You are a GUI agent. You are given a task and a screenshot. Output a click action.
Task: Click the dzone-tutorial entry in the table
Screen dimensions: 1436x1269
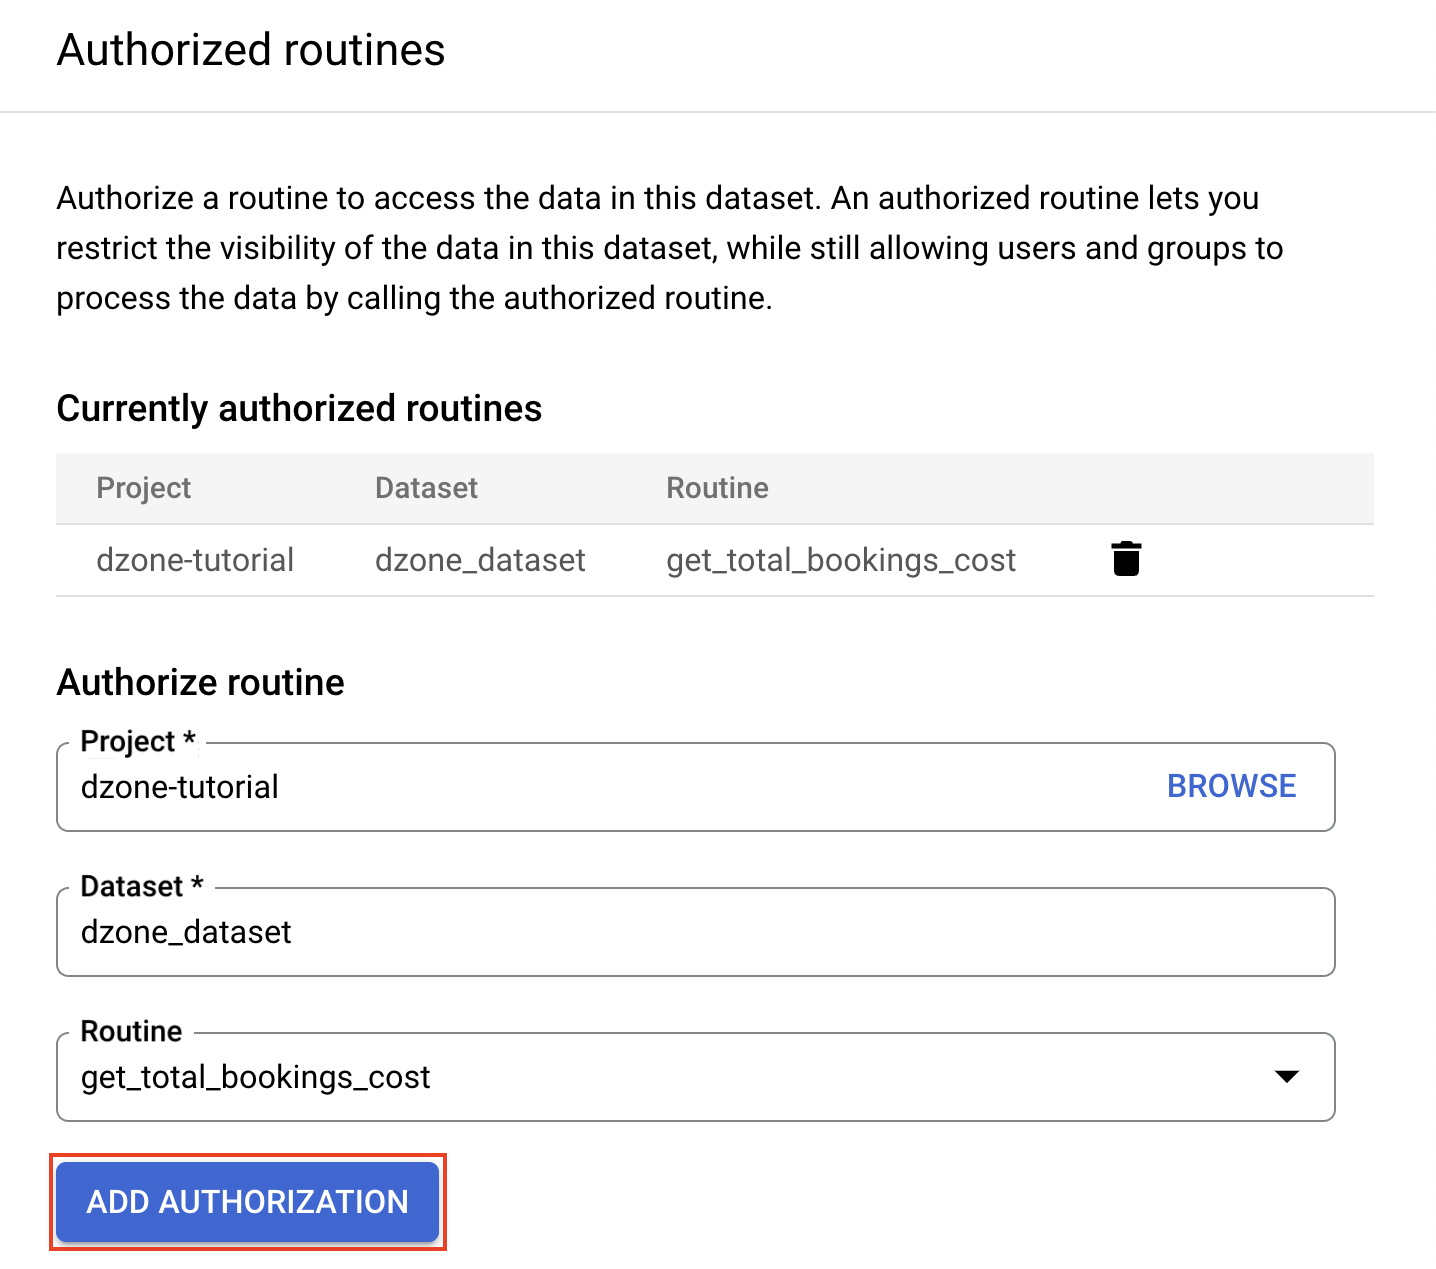point(195,559)
